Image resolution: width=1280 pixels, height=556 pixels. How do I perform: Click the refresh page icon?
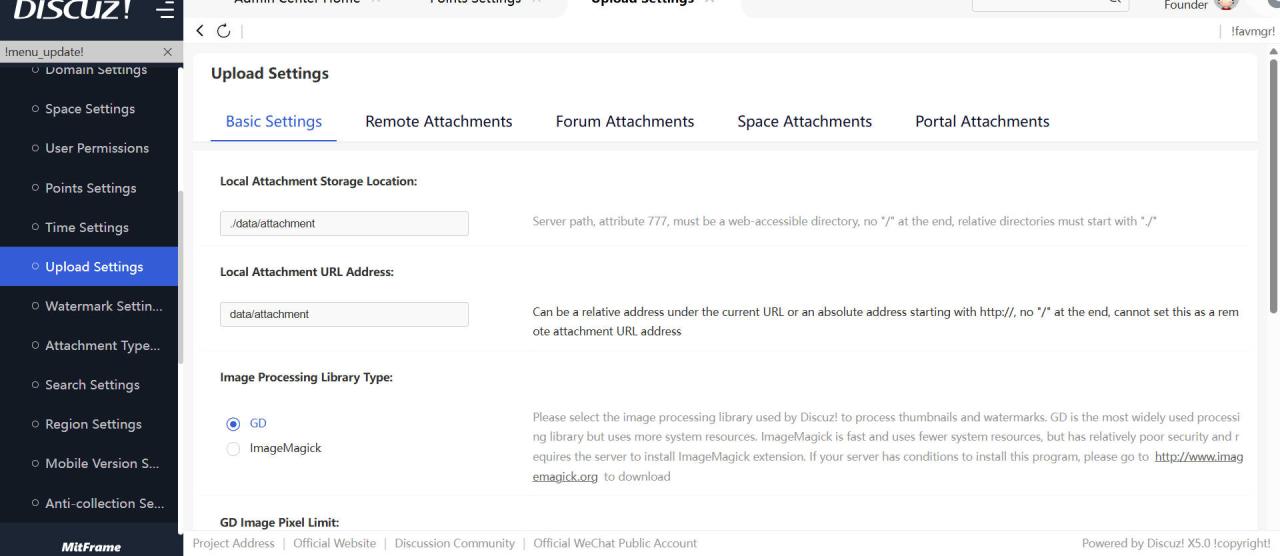pos(223,31)
